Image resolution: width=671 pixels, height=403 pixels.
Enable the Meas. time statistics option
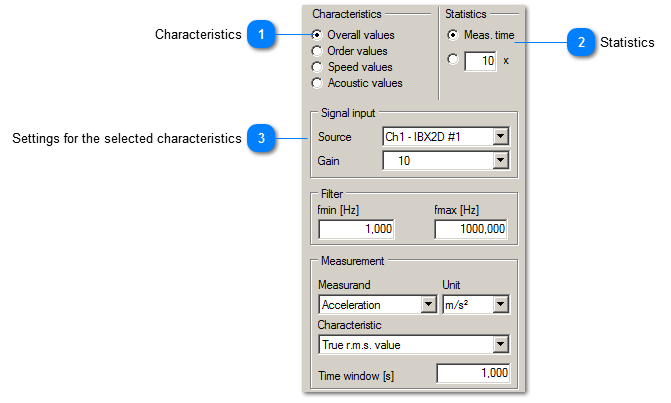[x=453, y=35]
